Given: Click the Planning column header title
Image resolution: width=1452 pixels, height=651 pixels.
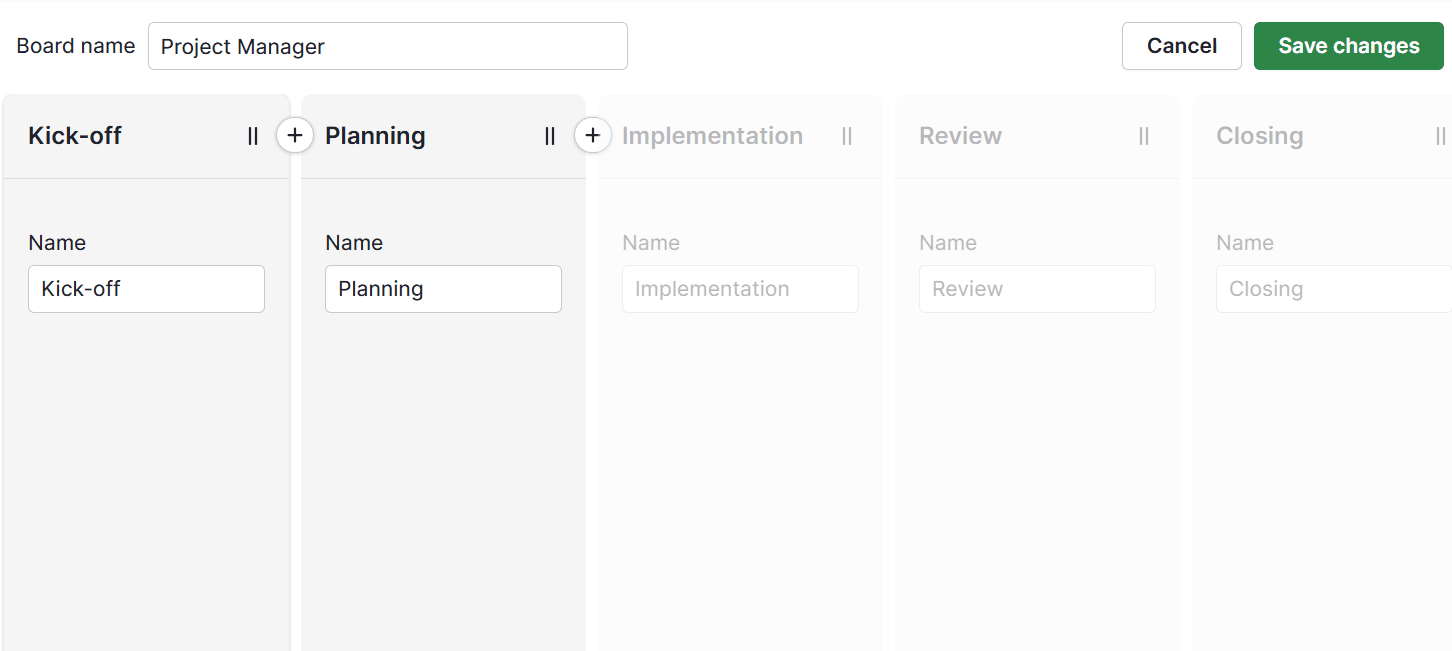Looking at the screenshot, I should [x=375, y=136].
